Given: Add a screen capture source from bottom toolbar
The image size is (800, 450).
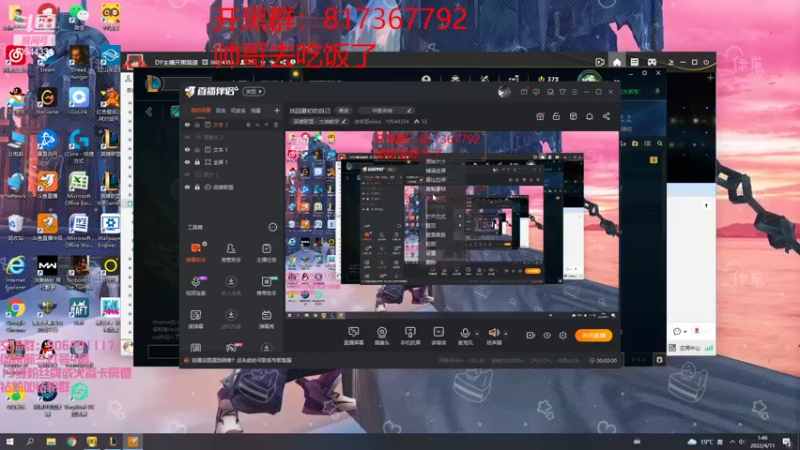Looking at the screenshot, I should [x=353, y=336].
